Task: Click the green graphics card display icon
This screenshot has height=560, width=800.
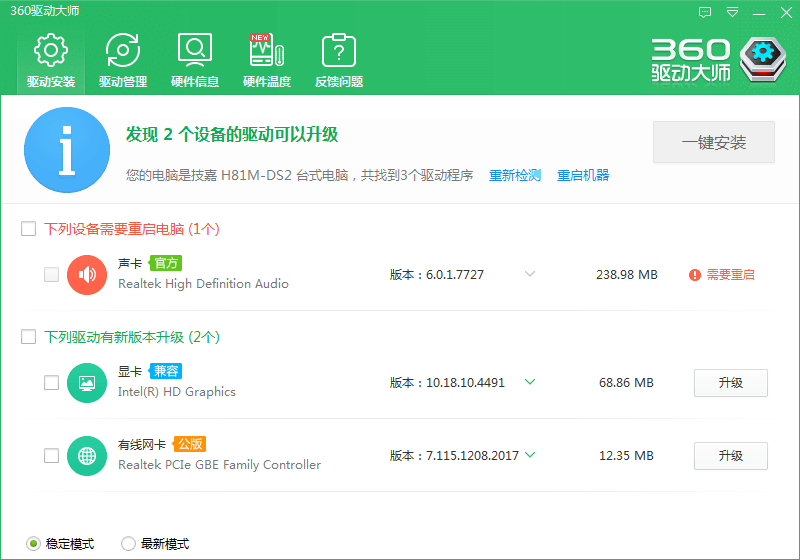Action: 87,383
